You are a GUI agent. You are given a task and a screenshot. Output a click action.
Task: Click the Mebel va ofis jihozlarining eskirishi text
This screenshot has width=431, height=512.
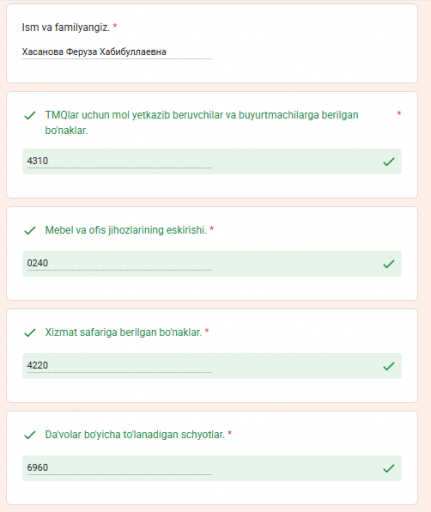(x=126, y=230)
